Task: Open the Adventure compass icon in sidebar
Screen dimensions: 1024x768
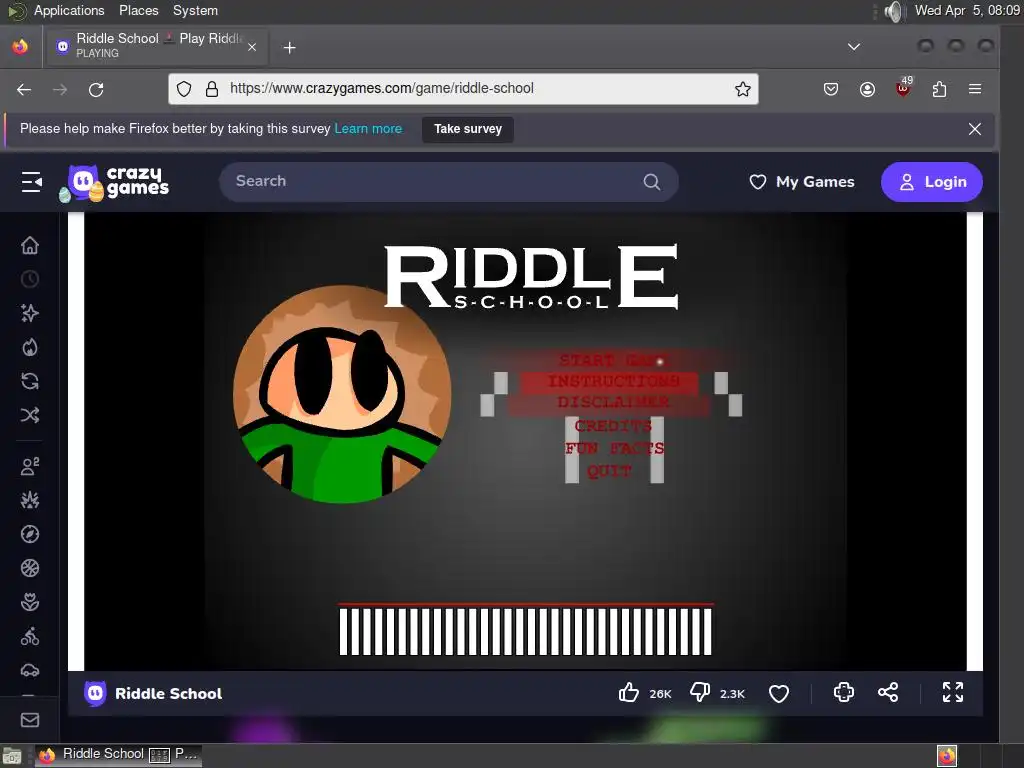Action: click(30, 534)
